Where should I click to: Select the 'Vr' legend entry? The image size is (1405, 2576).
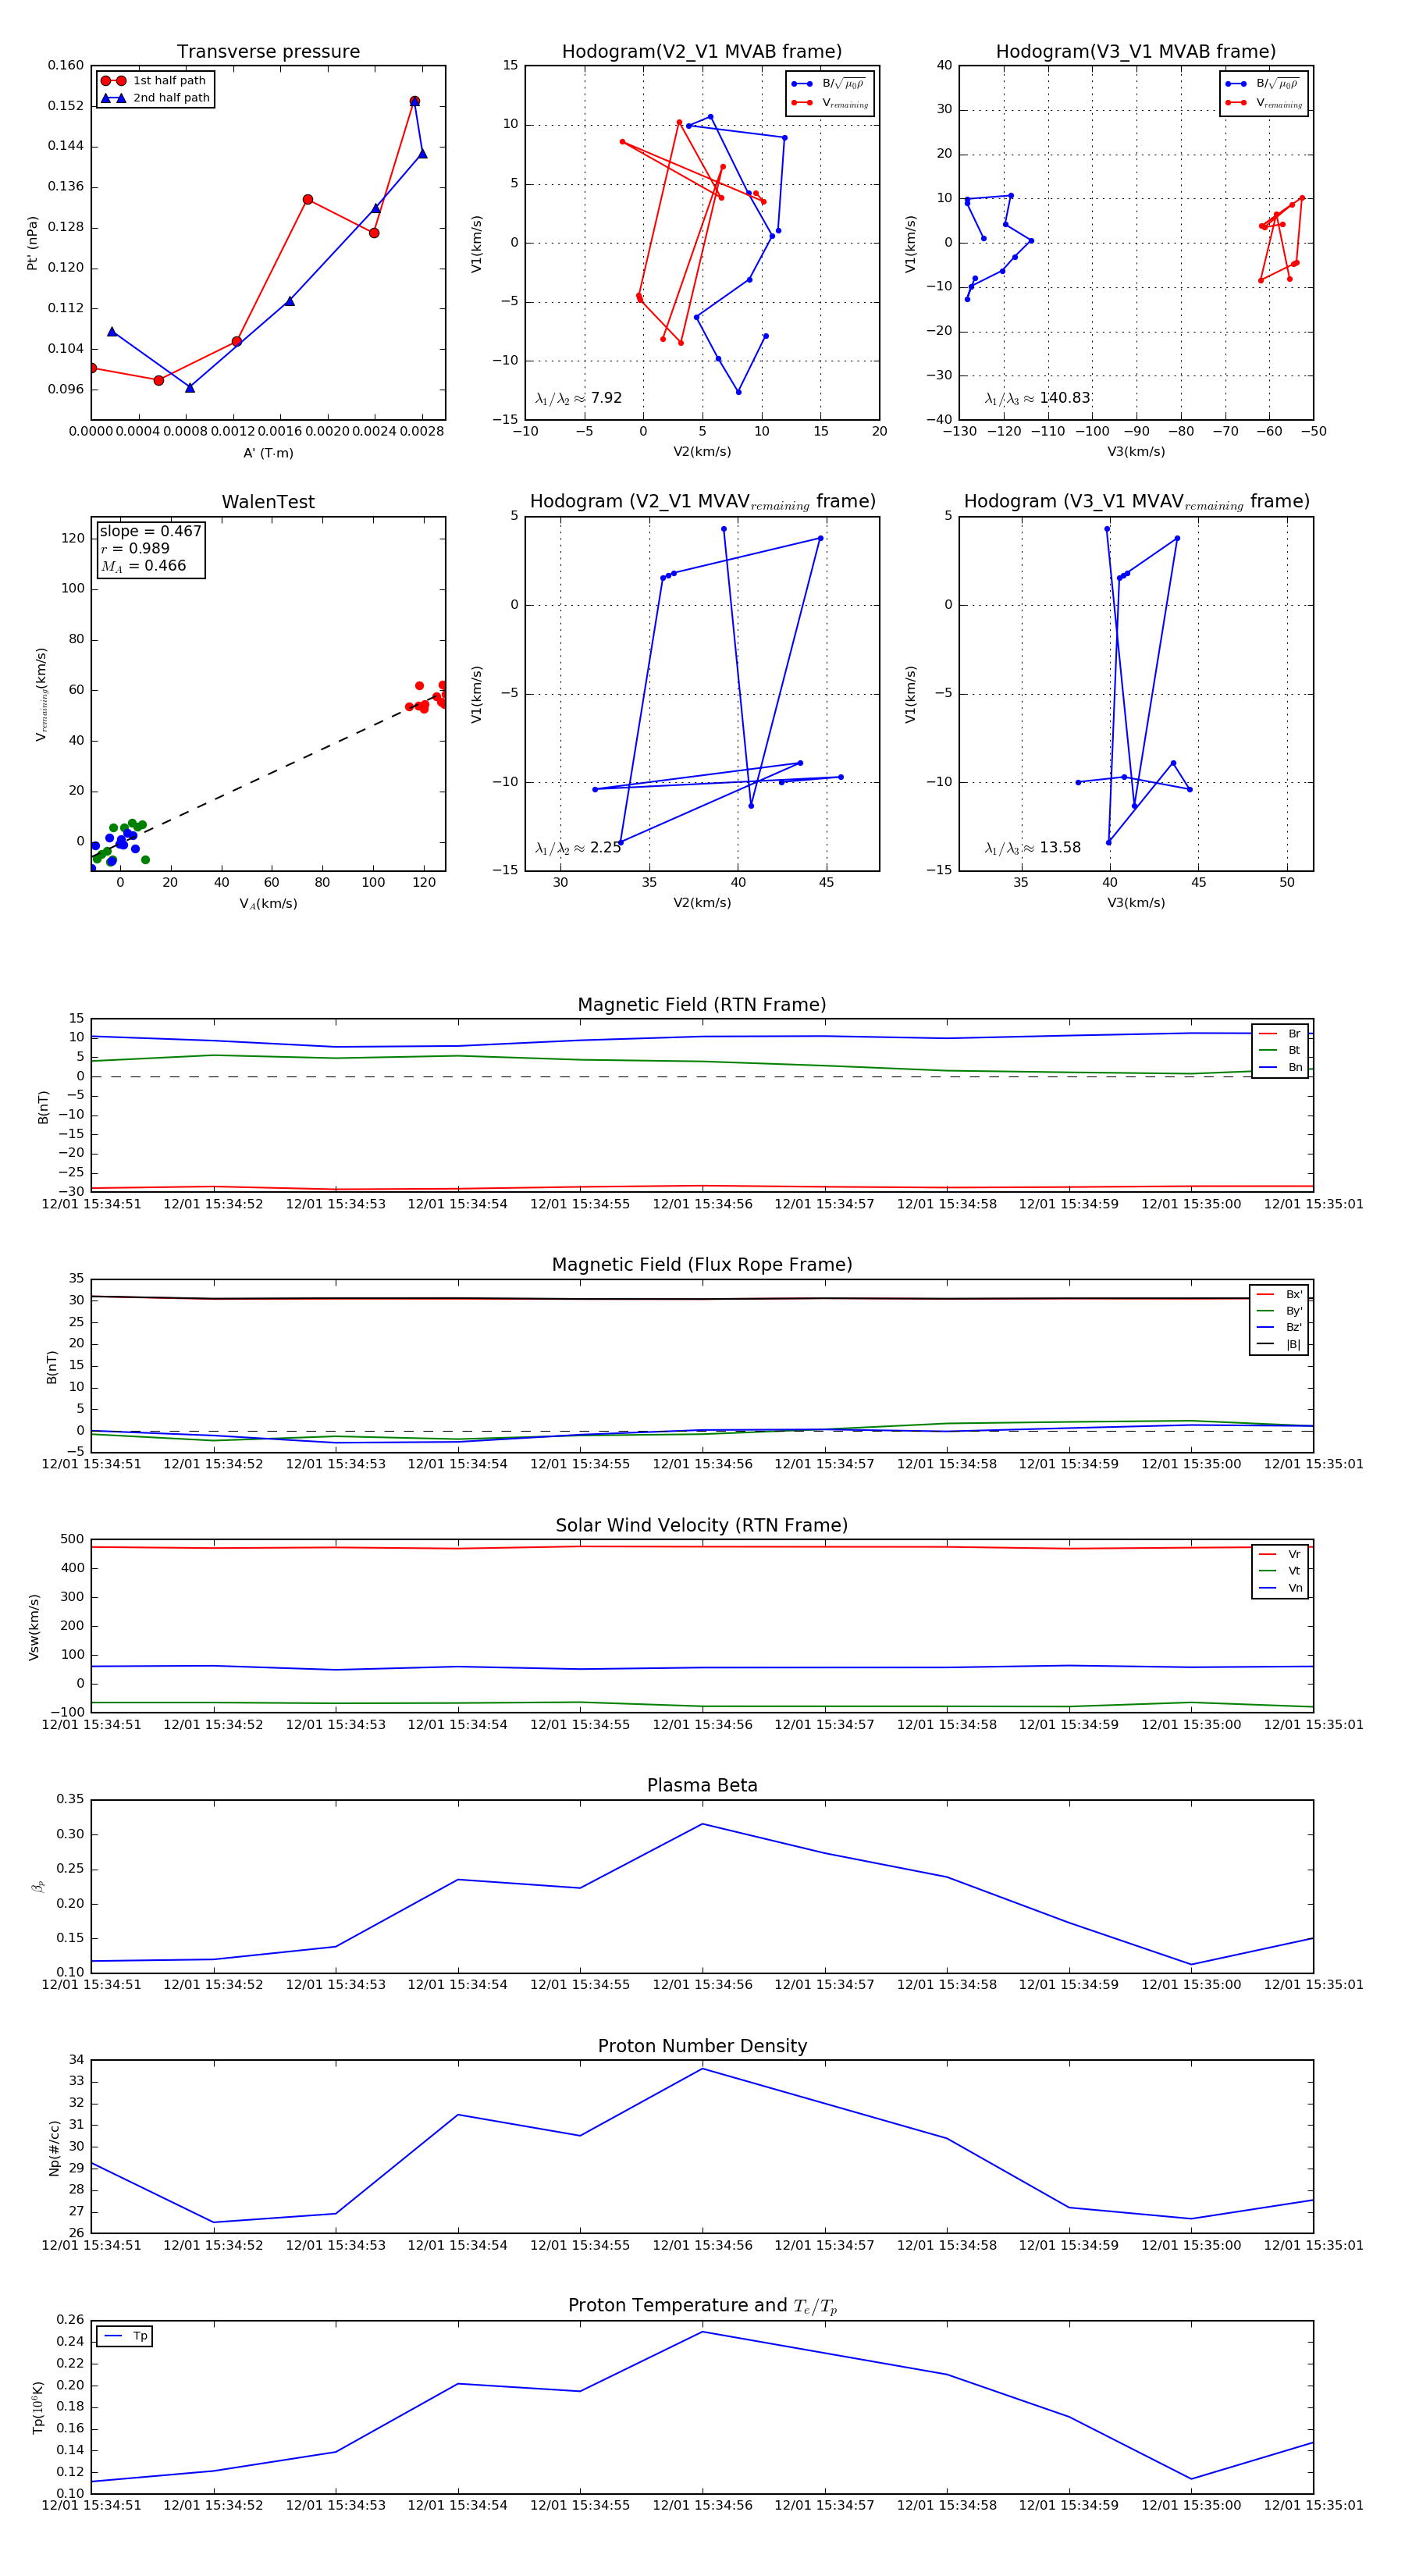coord(1280,1554)
